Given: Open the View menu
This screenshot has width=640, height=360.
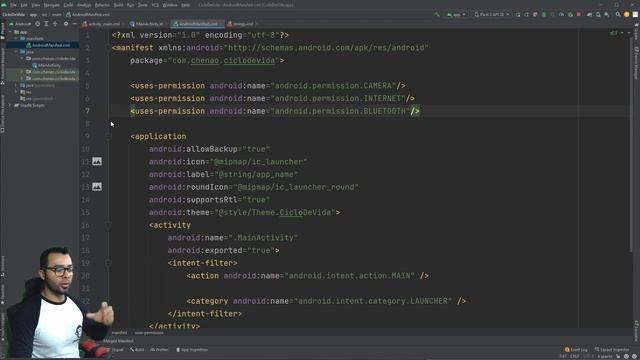Looking at the screenshot, I should (36, 5).
